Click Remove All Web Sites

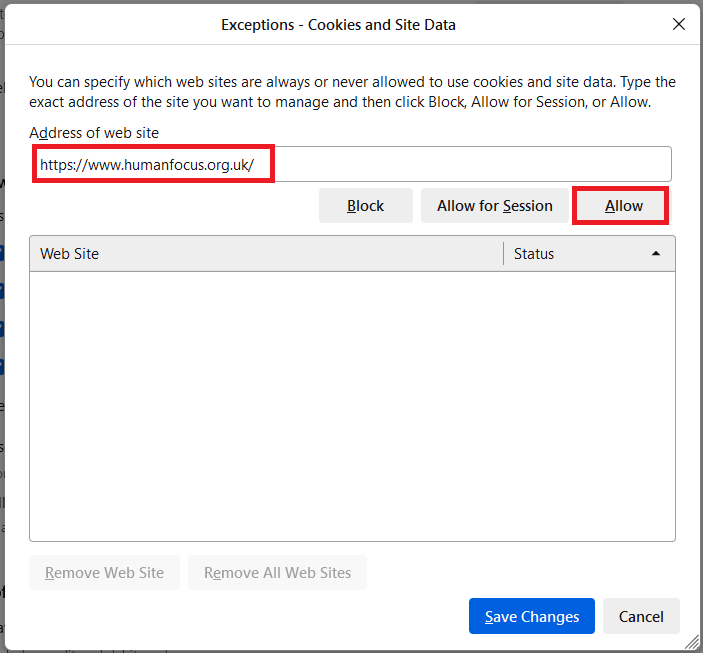[x=277, y=573]
